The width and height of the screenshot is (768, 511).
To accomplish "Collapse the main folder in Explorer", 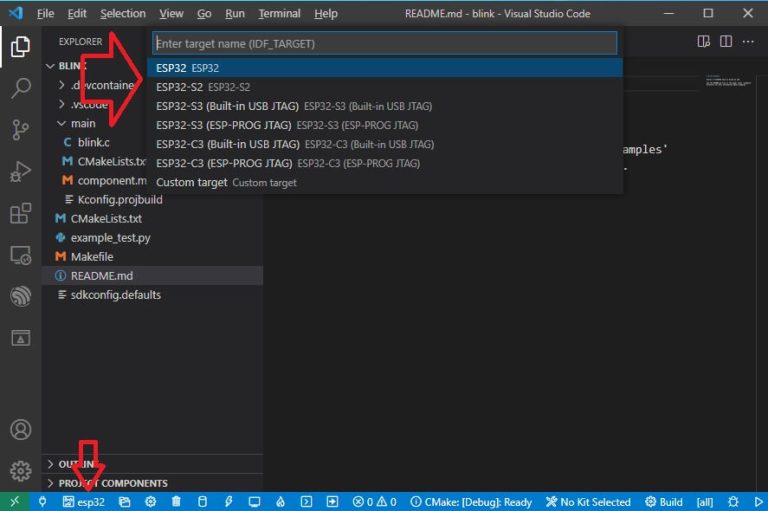I will pos(84,123).
